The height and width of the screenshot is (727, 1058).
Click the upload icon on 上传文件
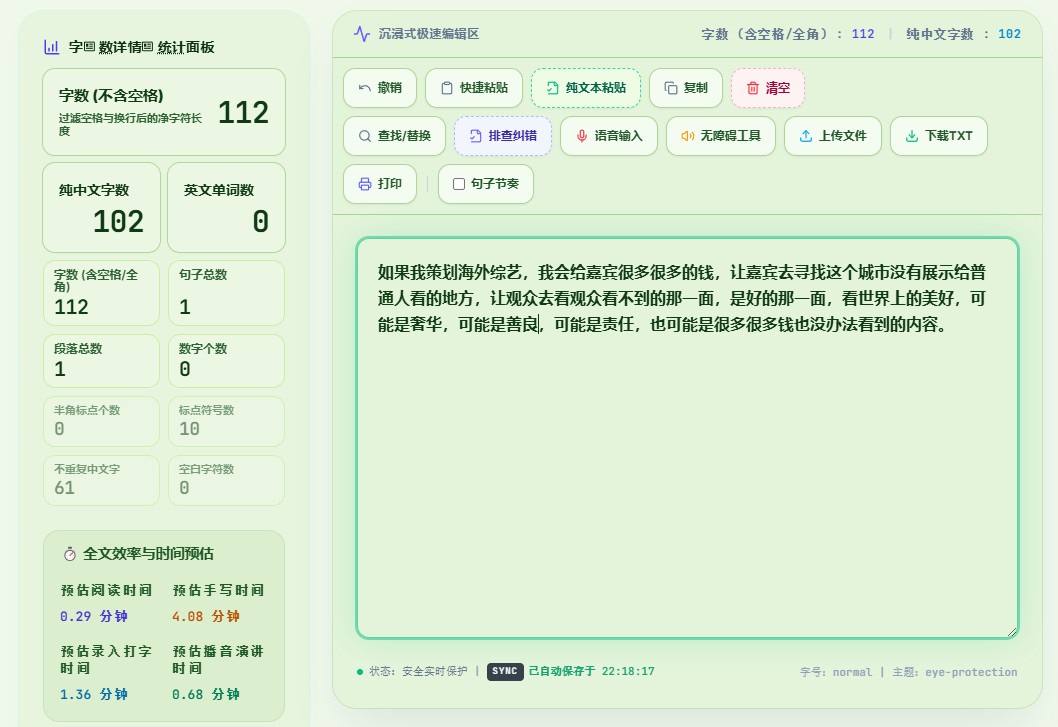(806, 136)
